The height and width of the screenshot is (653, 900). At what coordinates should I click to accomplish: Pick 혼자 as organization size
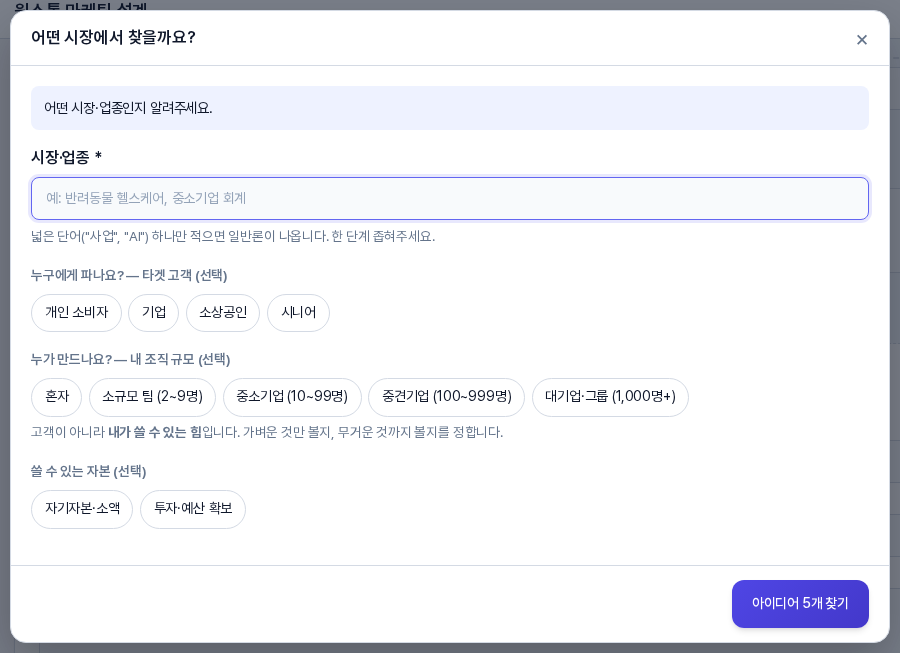coord(57,397)
